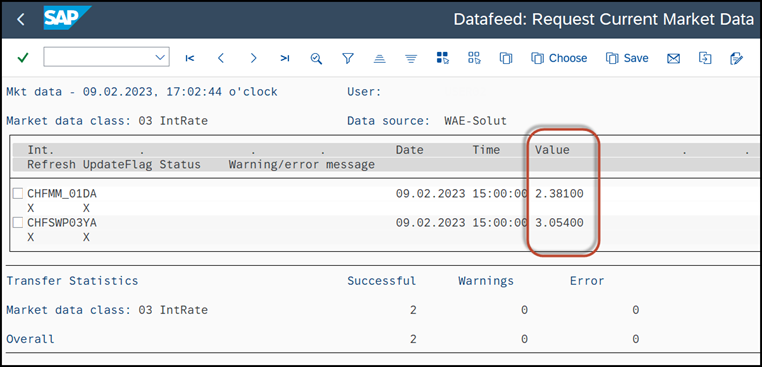Jump to first page icon
This screenshot has width=762, height=367.
coord(190,58)
